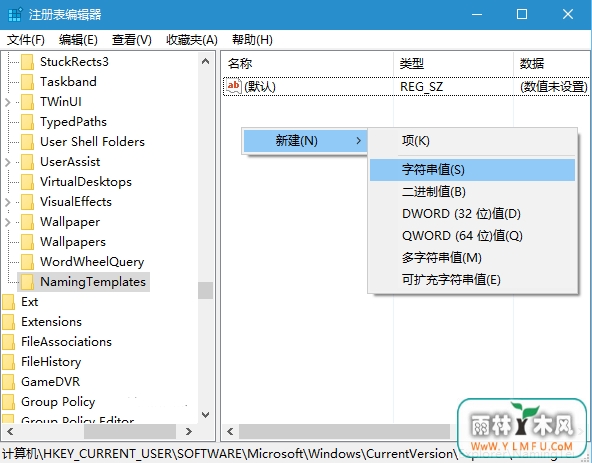Choose 多字符串值(M) from the submenu
The image size is (592, 463).
click(472, 258)
